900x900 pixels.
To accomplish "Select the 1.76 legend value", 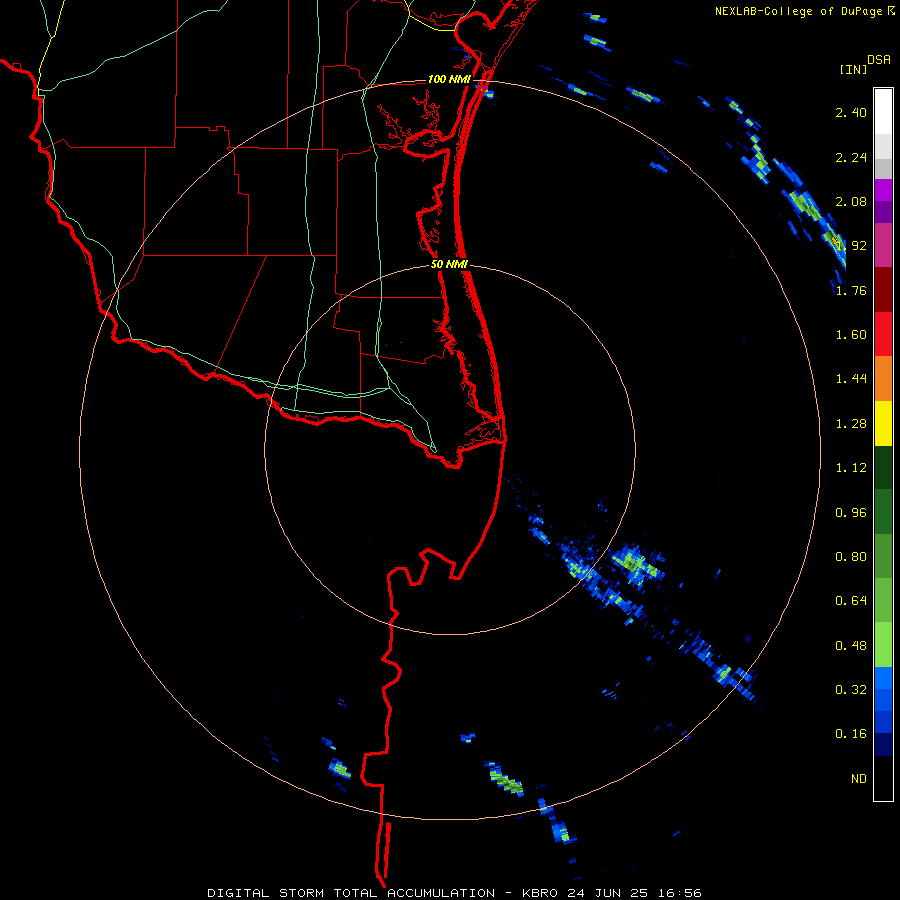I will pyautogui.click(x=851, y=290).
